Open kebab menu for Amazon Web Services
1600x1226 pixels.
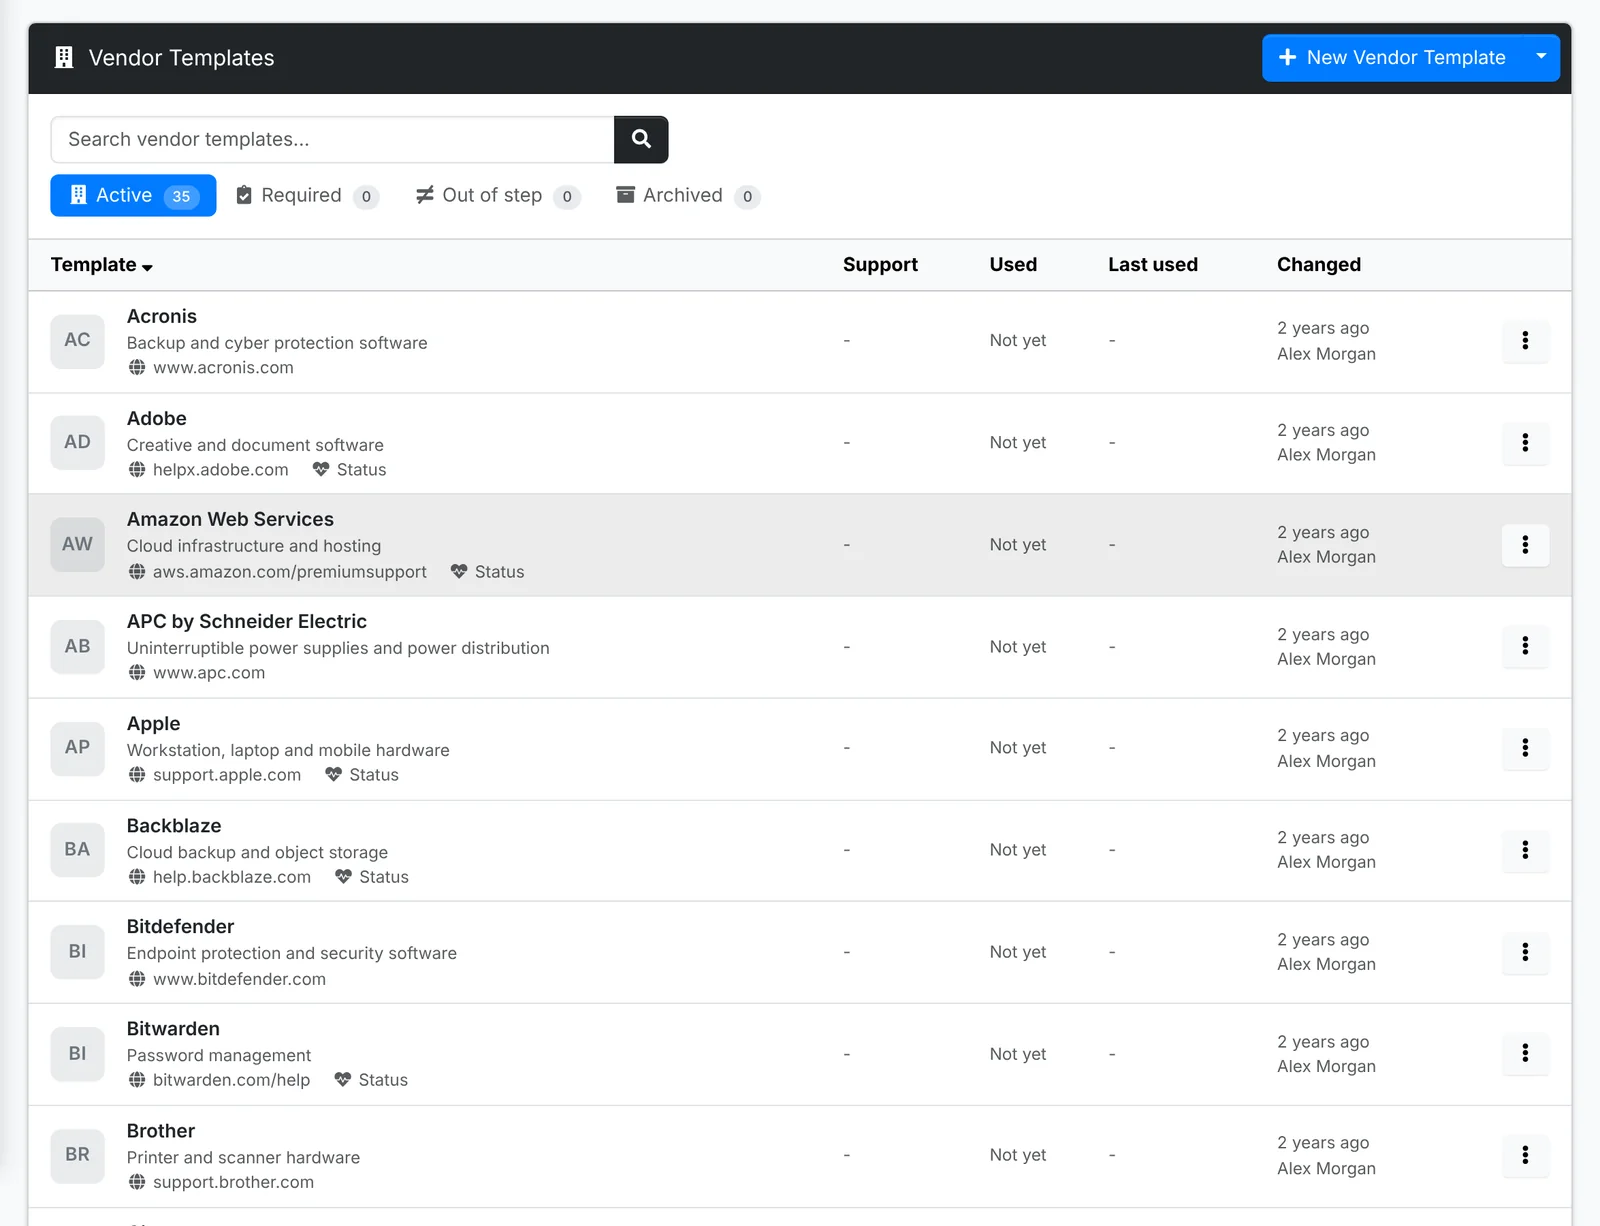(1525, 544)
